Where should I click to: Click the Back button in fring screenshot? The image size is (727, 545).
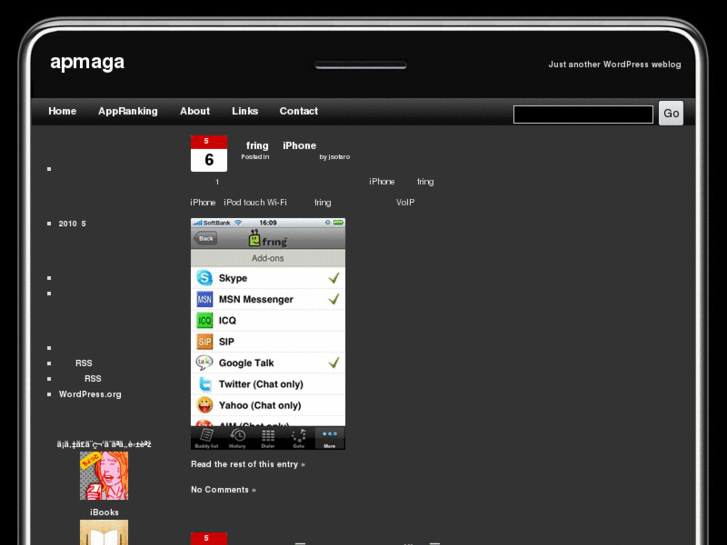pos(205,238)
